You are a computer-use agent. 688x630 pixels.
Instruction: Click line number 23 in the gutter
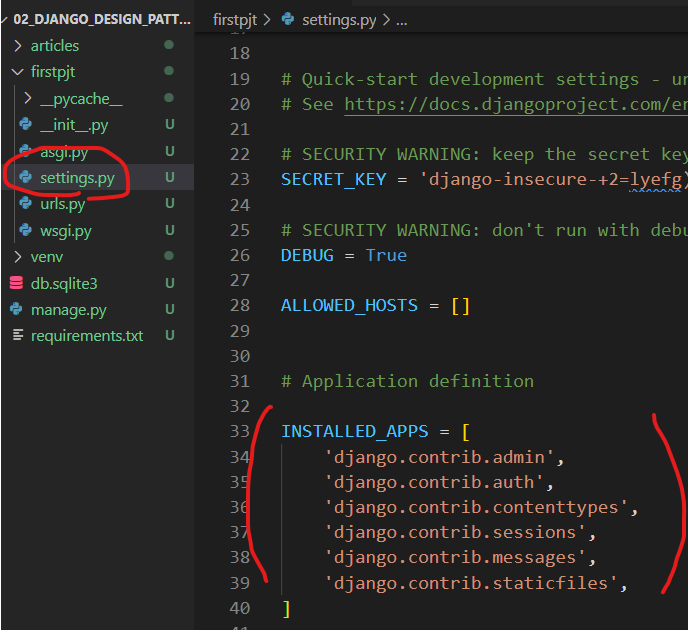tap(240, 179)
